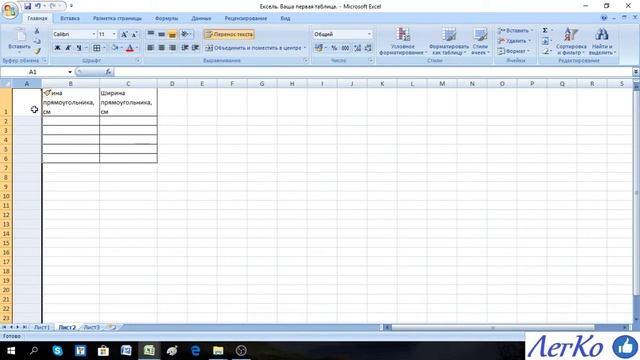Viewport: 640px width, 360px height.
Task: Open the Calibri font name dropdown
Action: pyautogui.click(x=93, y=34)
